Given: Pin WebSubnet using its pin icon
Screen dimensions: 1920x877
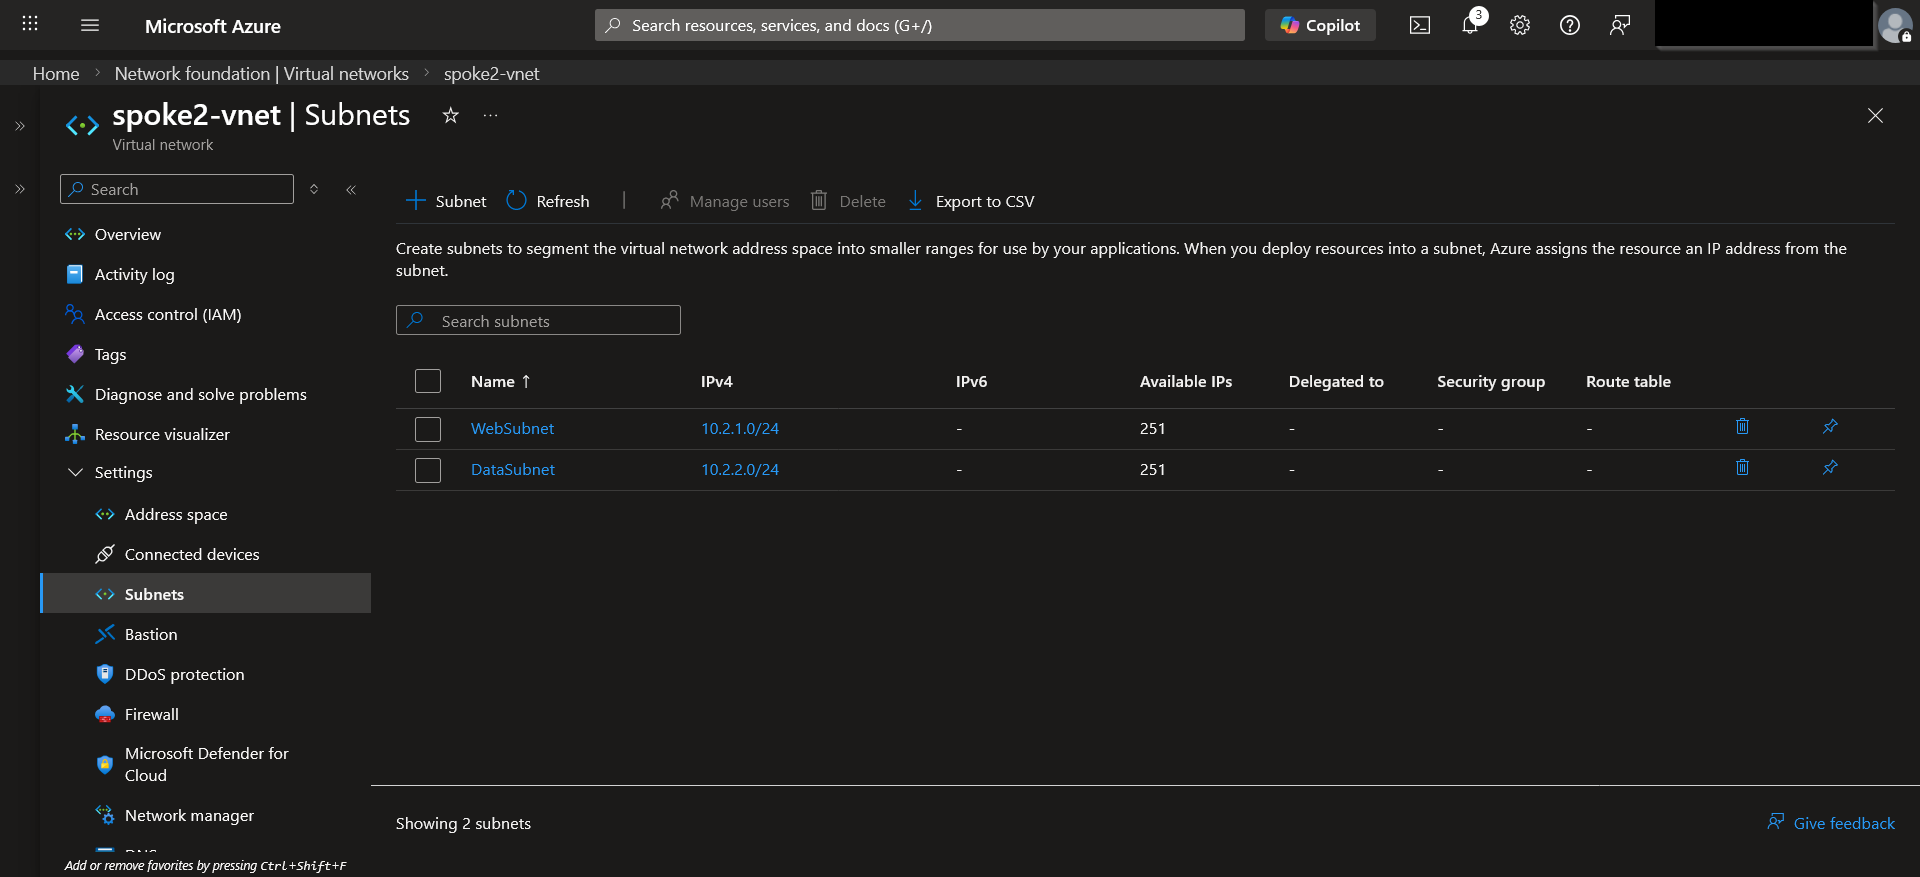Looking at the screenshot, I should tap(1830, 426).
